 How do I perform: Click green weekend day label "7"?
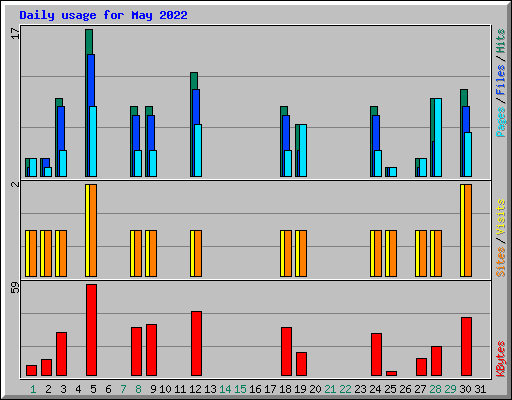pyautogui.click(x=123, y=389)
